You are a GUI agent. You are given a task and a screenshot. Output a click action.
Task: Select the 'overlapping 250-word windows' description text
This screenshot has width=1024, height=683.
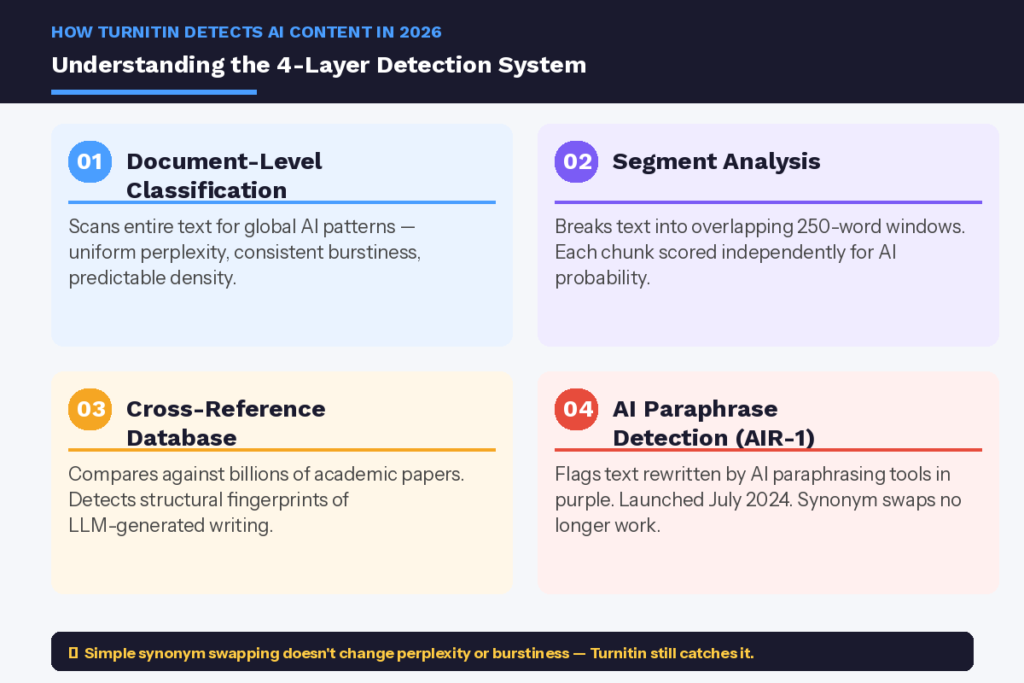[759, 252]
